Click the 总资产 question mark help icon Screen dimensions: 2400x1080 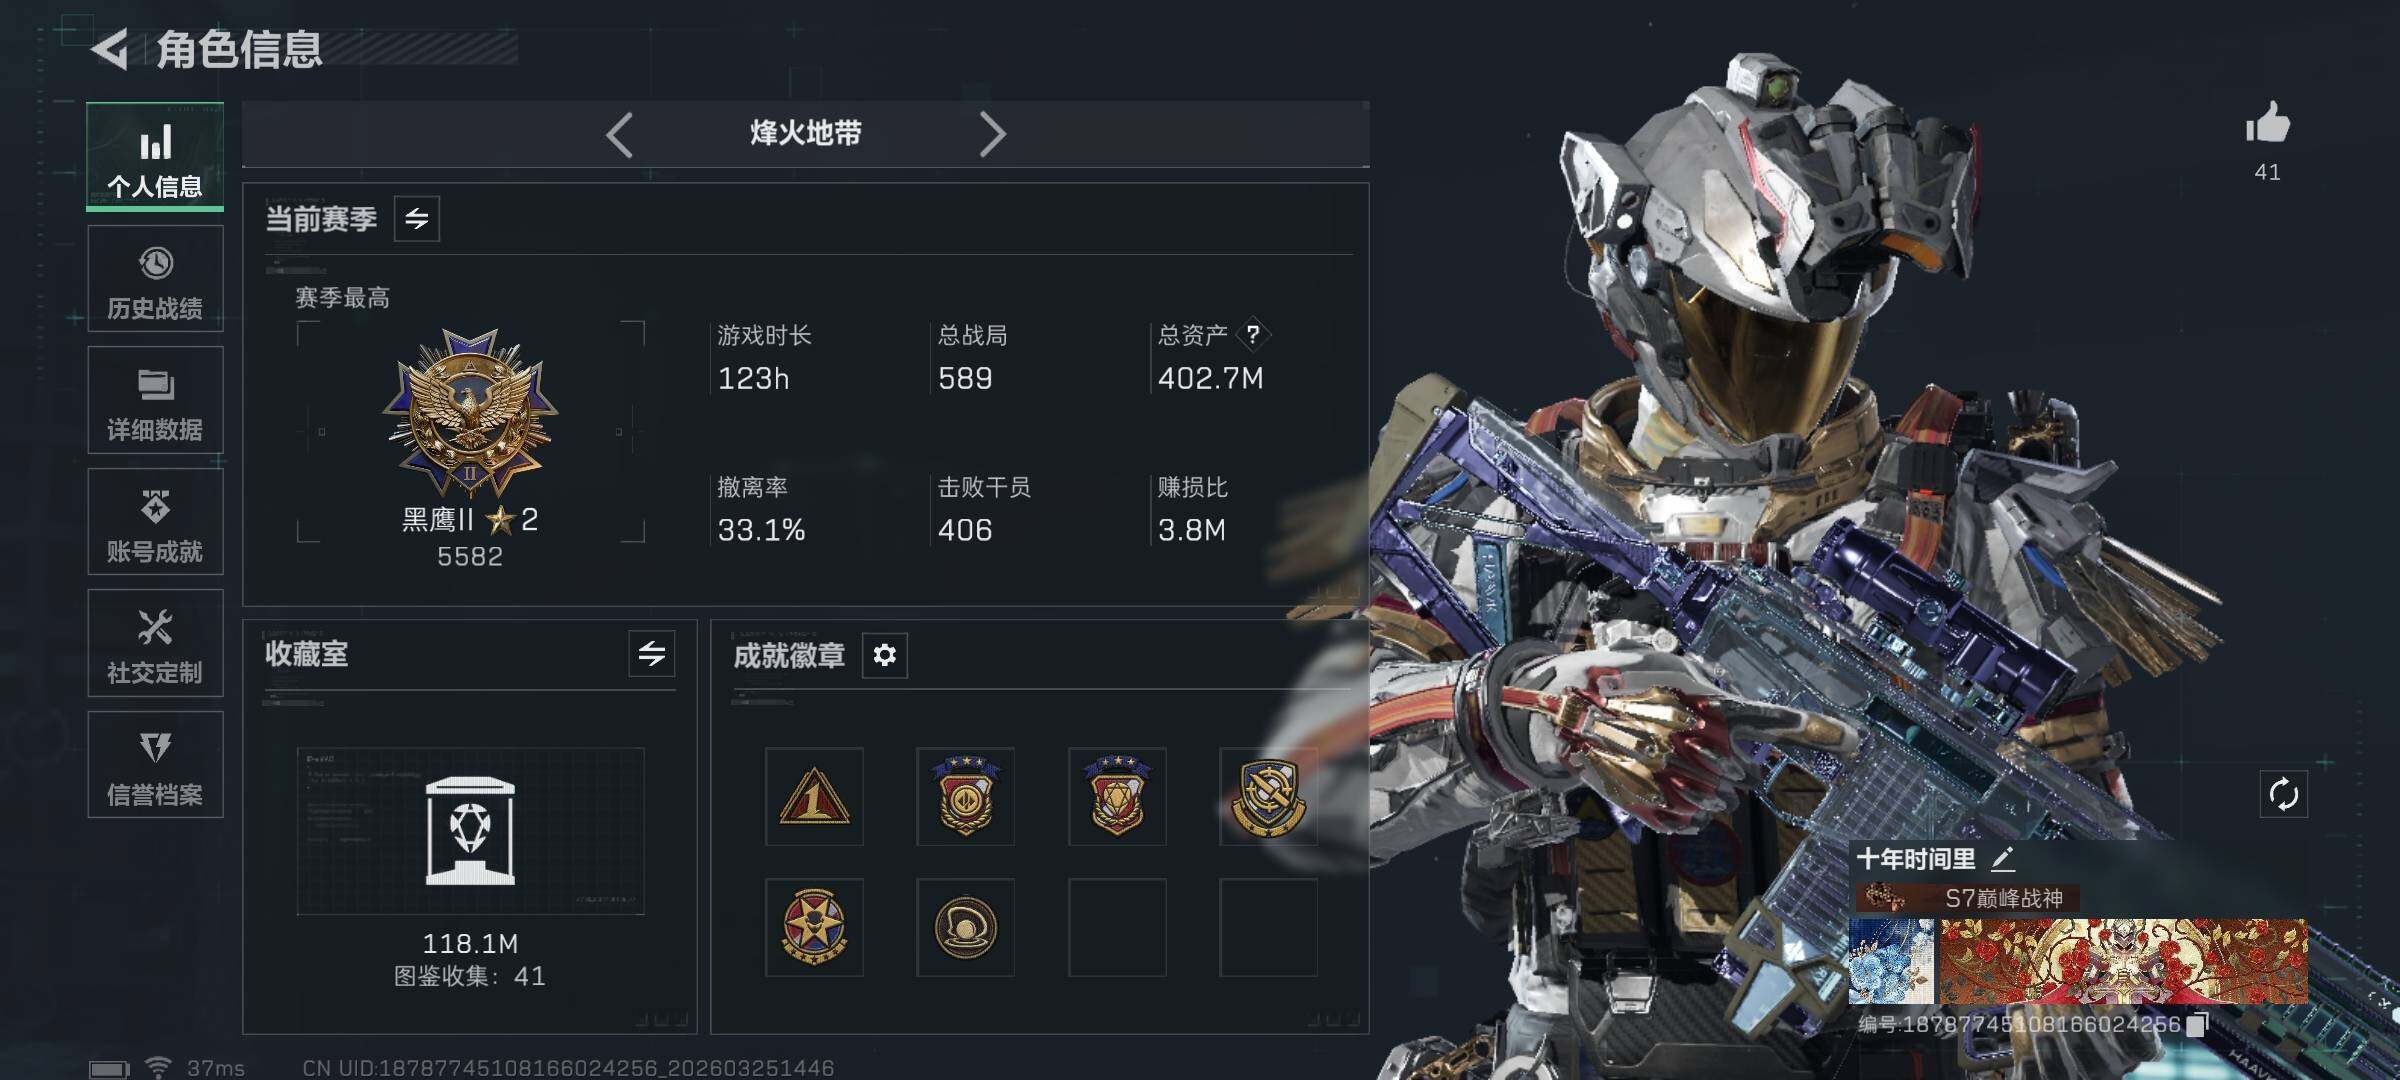pos(1253,334)
